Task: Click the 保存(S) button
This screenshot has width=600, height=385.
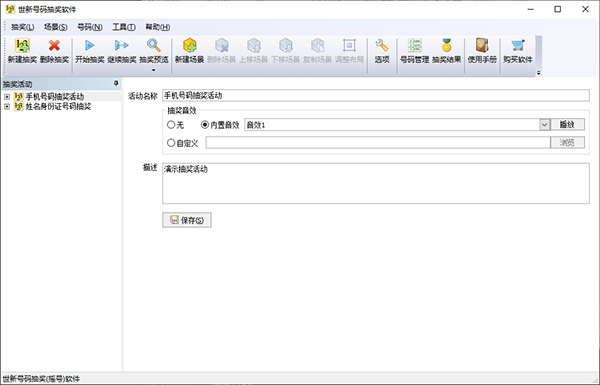Action: [x=187, y=220]
